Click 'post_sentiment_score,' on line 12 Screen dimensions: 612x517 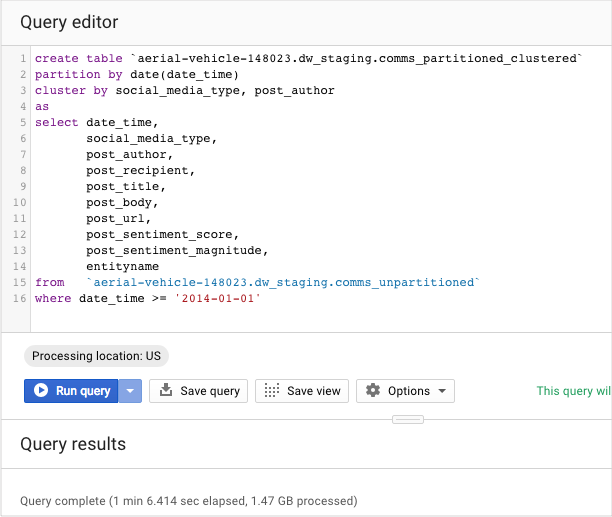pos(162,235)
